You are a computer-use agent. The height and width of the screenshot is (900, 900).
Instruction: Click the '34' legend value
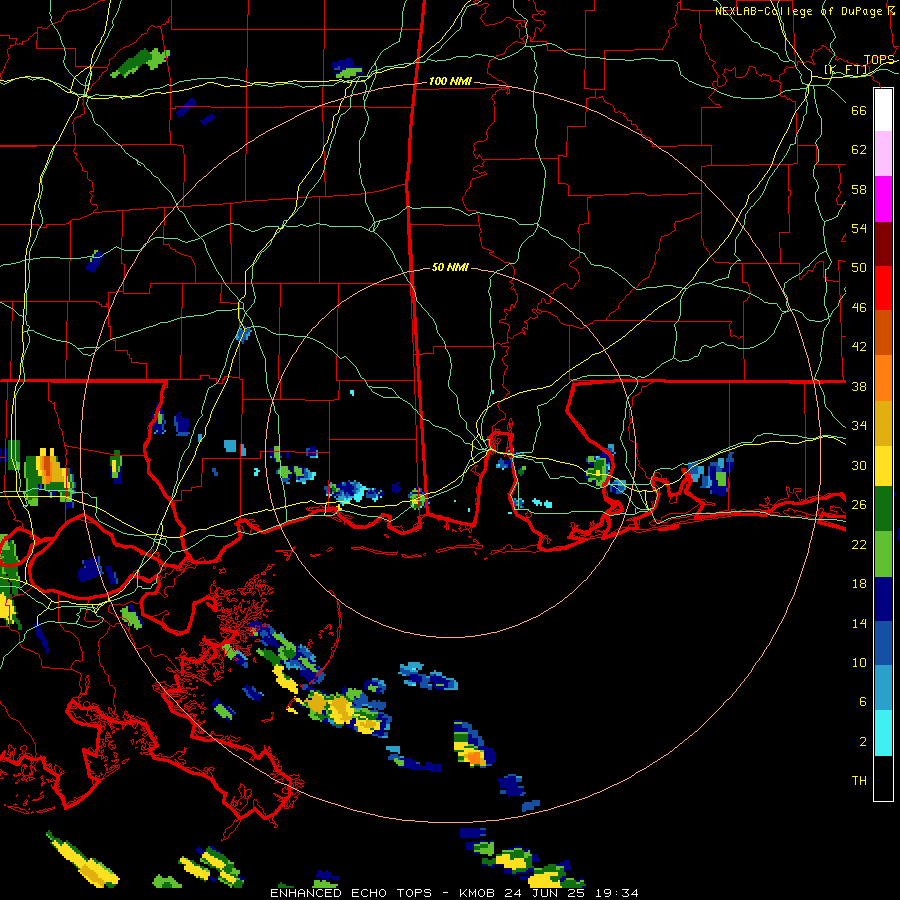click(859, 426)
